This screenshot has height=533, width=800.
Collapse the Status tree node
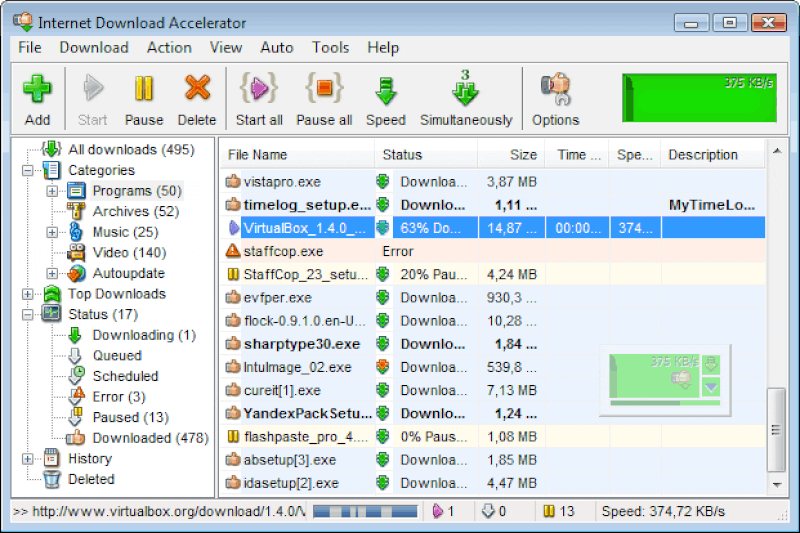tap(28, 314)
